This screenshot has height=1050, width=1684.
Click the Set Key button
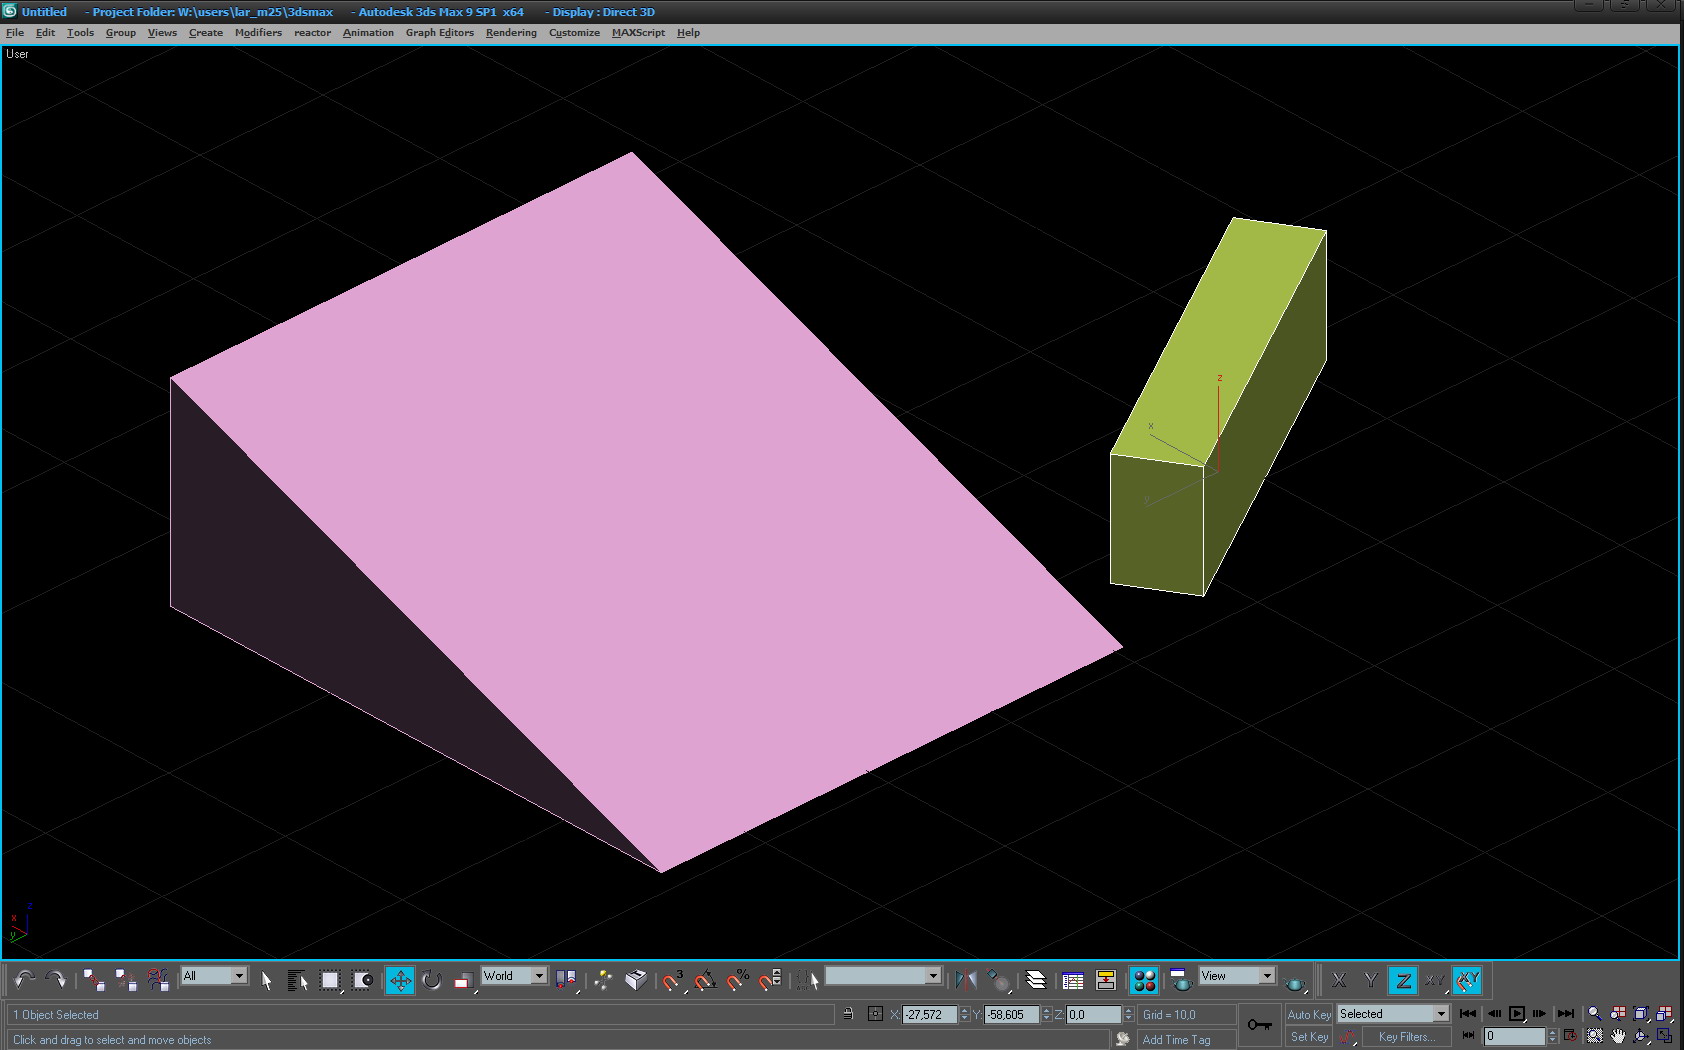pos(1309,1037)
